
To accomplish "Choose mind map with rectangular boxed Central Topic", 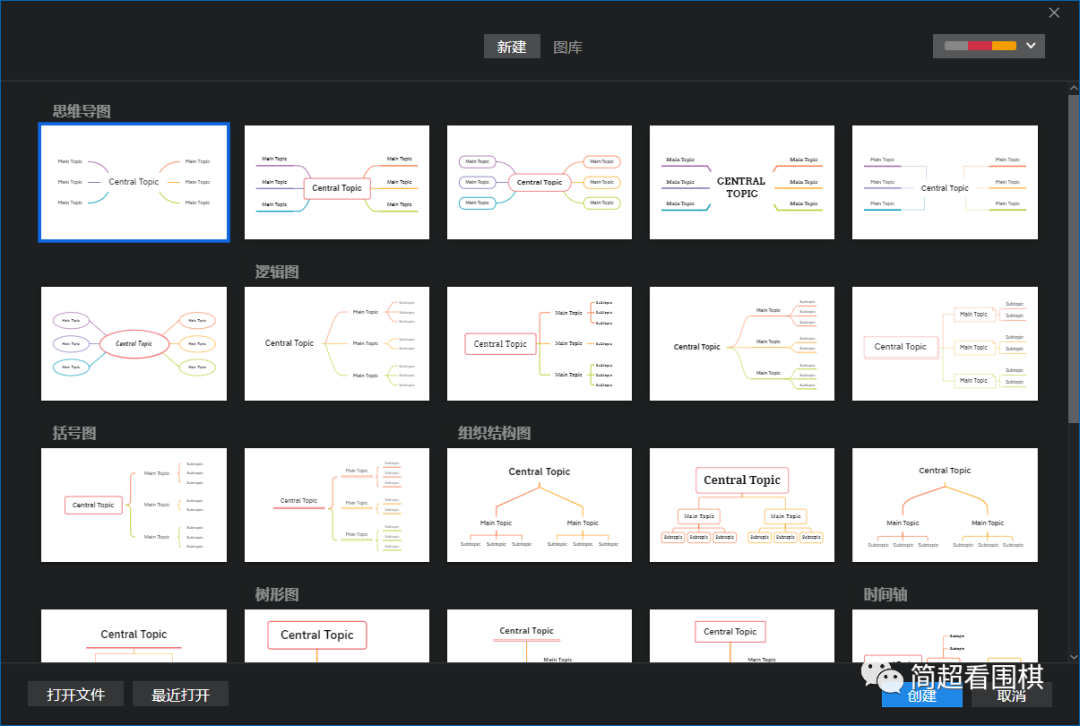I will pyautogui.click(x=337, y=183).
